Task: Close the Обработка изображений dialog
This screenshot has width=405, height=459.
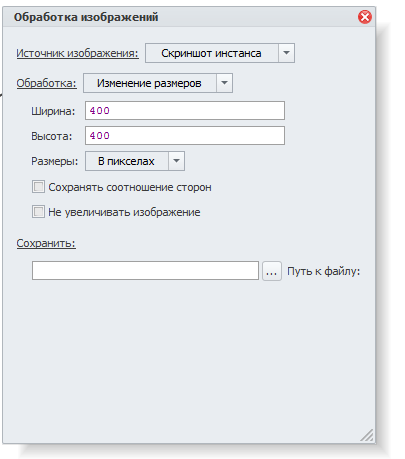Action: (365, 17)
